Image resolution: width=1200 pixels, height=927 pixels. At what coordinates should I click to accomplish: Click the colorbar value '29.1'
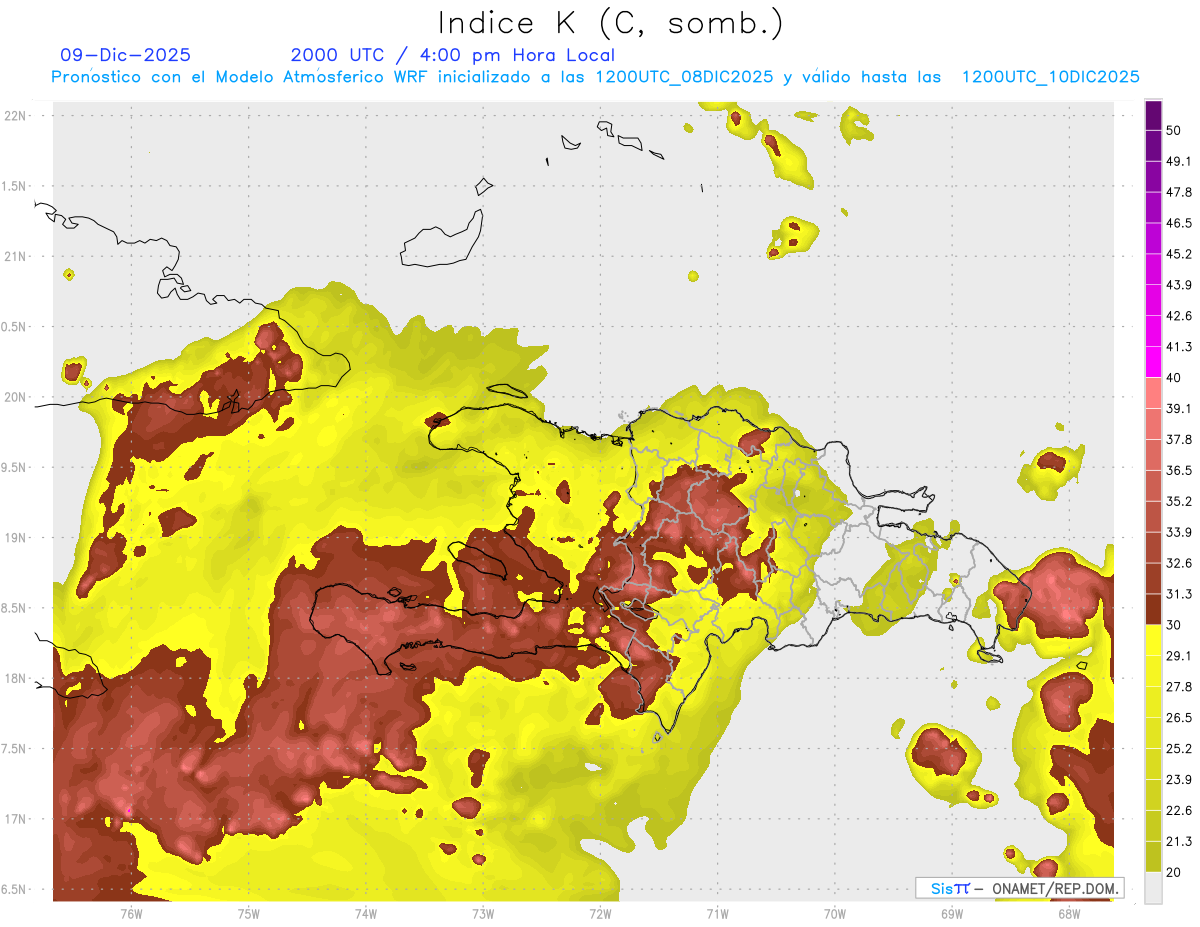1178,656
